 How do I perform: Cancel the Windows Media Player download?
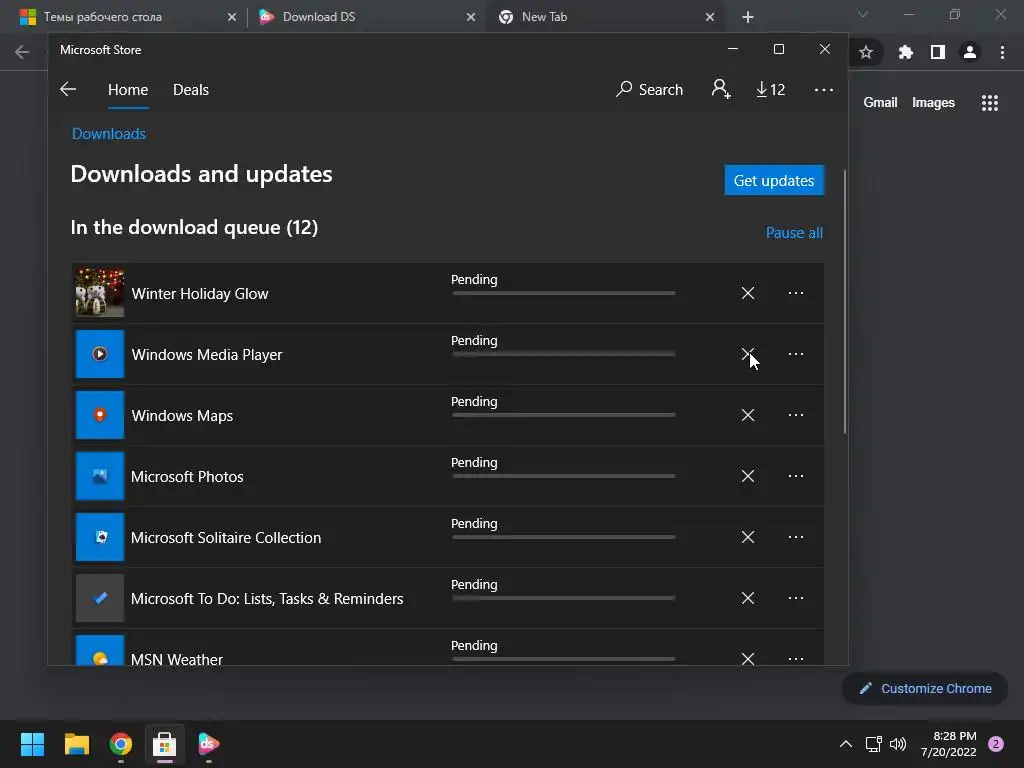[x=748, y=354]
